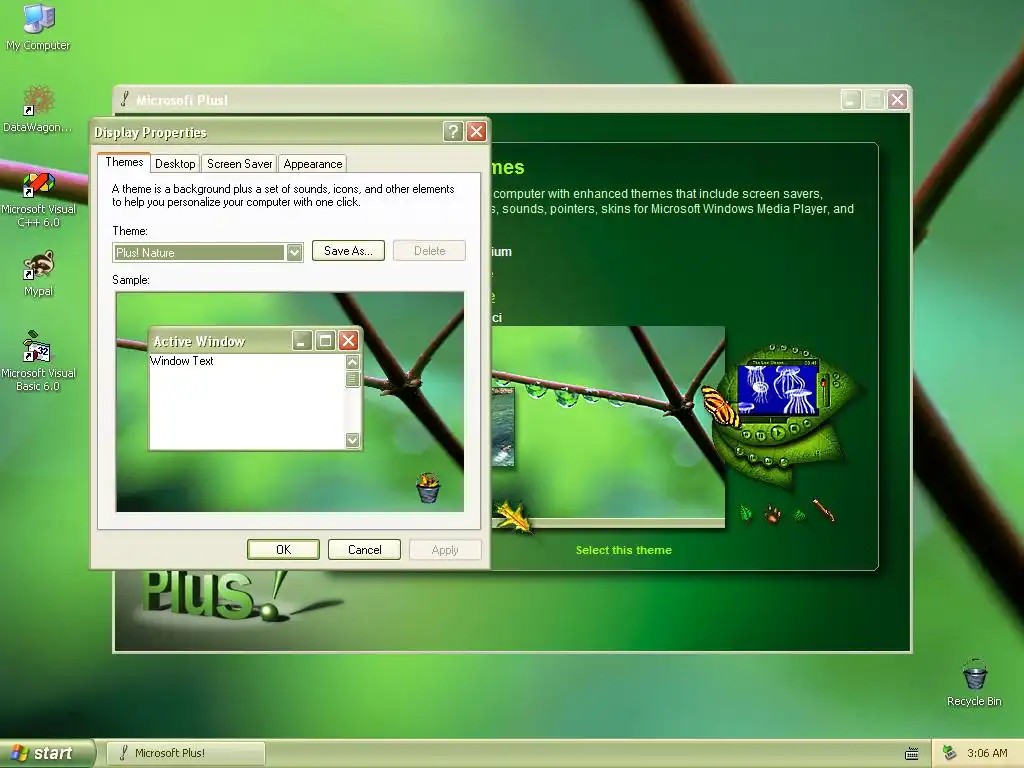Close the Microsoft Plus! window
The height and width of the screenshot is (768, 1024).
pyautogui.click(x=897, y=100)
